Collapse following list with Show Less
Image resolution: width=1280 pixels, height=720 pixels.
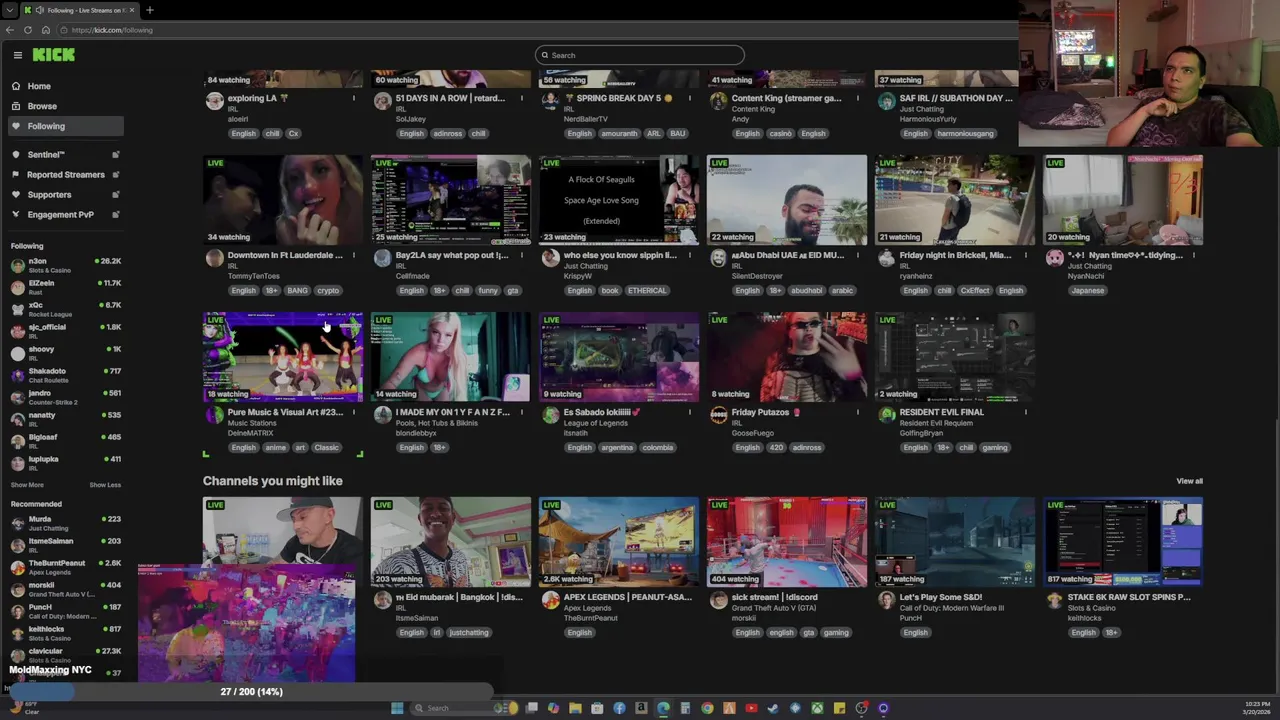(105, 485)
